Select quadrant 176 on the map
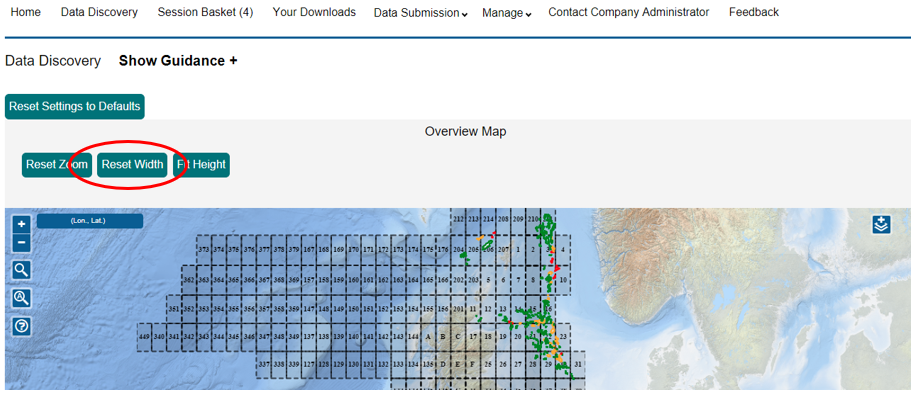Viewport: 913px width, 398px height. coord(443,250)
